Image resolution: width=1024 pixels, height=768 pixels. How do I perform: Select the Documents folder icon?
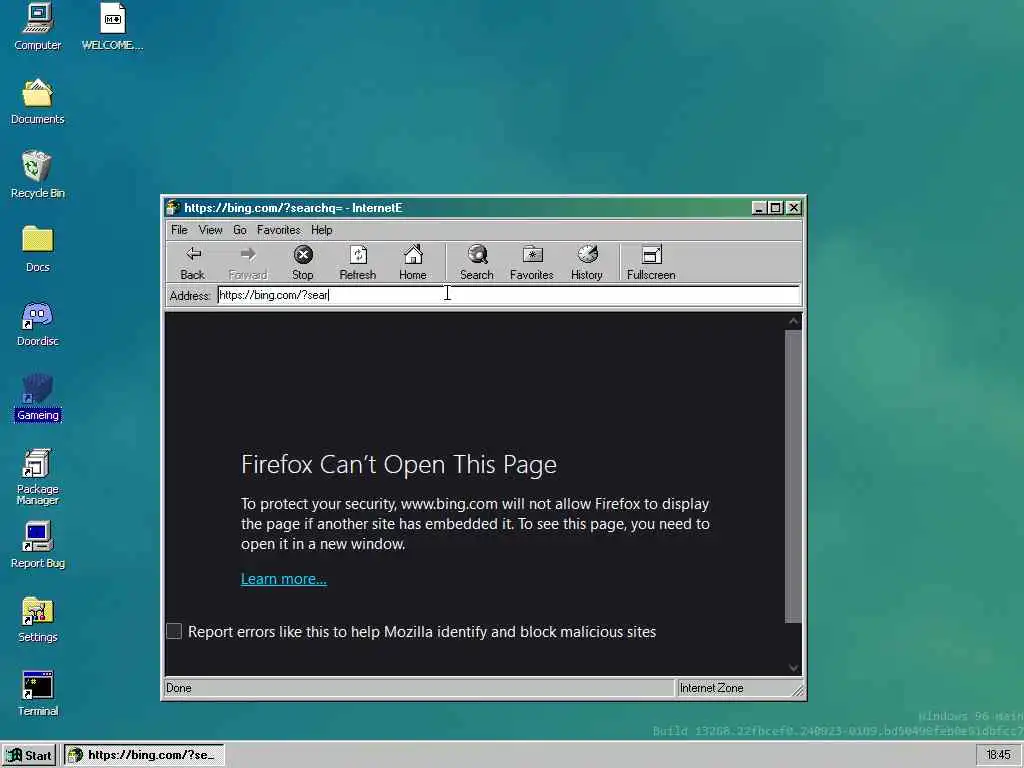pos(38,102)
